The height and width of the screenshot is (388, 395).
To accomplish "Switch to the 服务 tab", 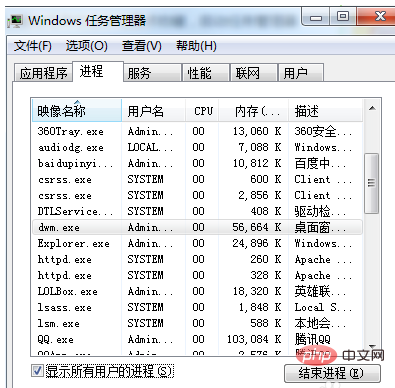I will tap(153, 73).
